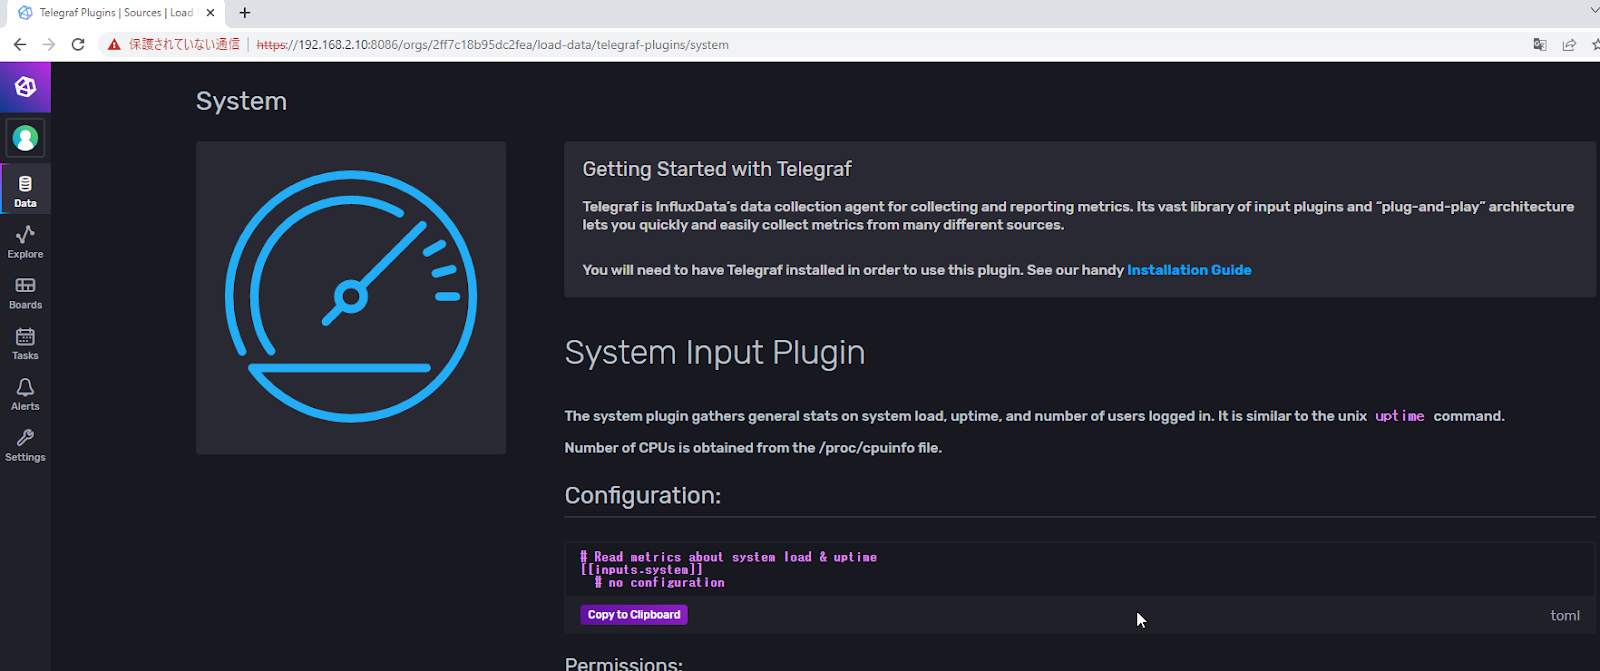
Task: Open Settings from the sidebar
Action: click(x=25, y=445)
